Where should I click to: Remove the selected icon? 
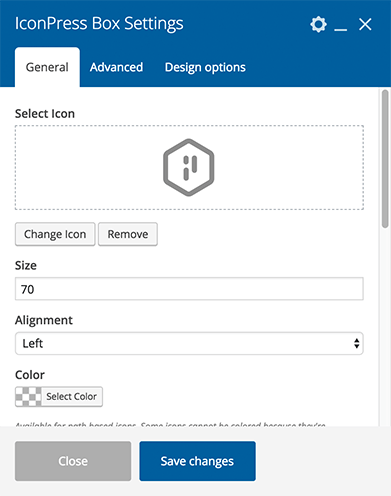128,234
